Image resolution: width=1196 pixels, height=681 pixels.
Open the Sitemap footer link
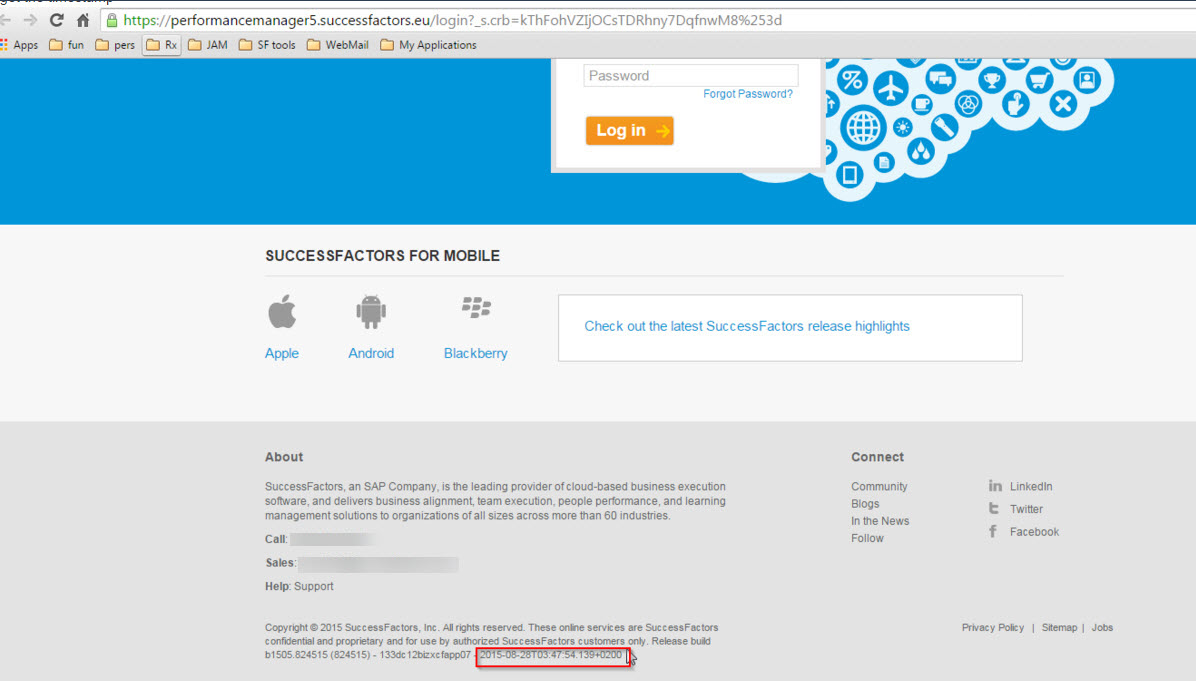[1059, 628]
